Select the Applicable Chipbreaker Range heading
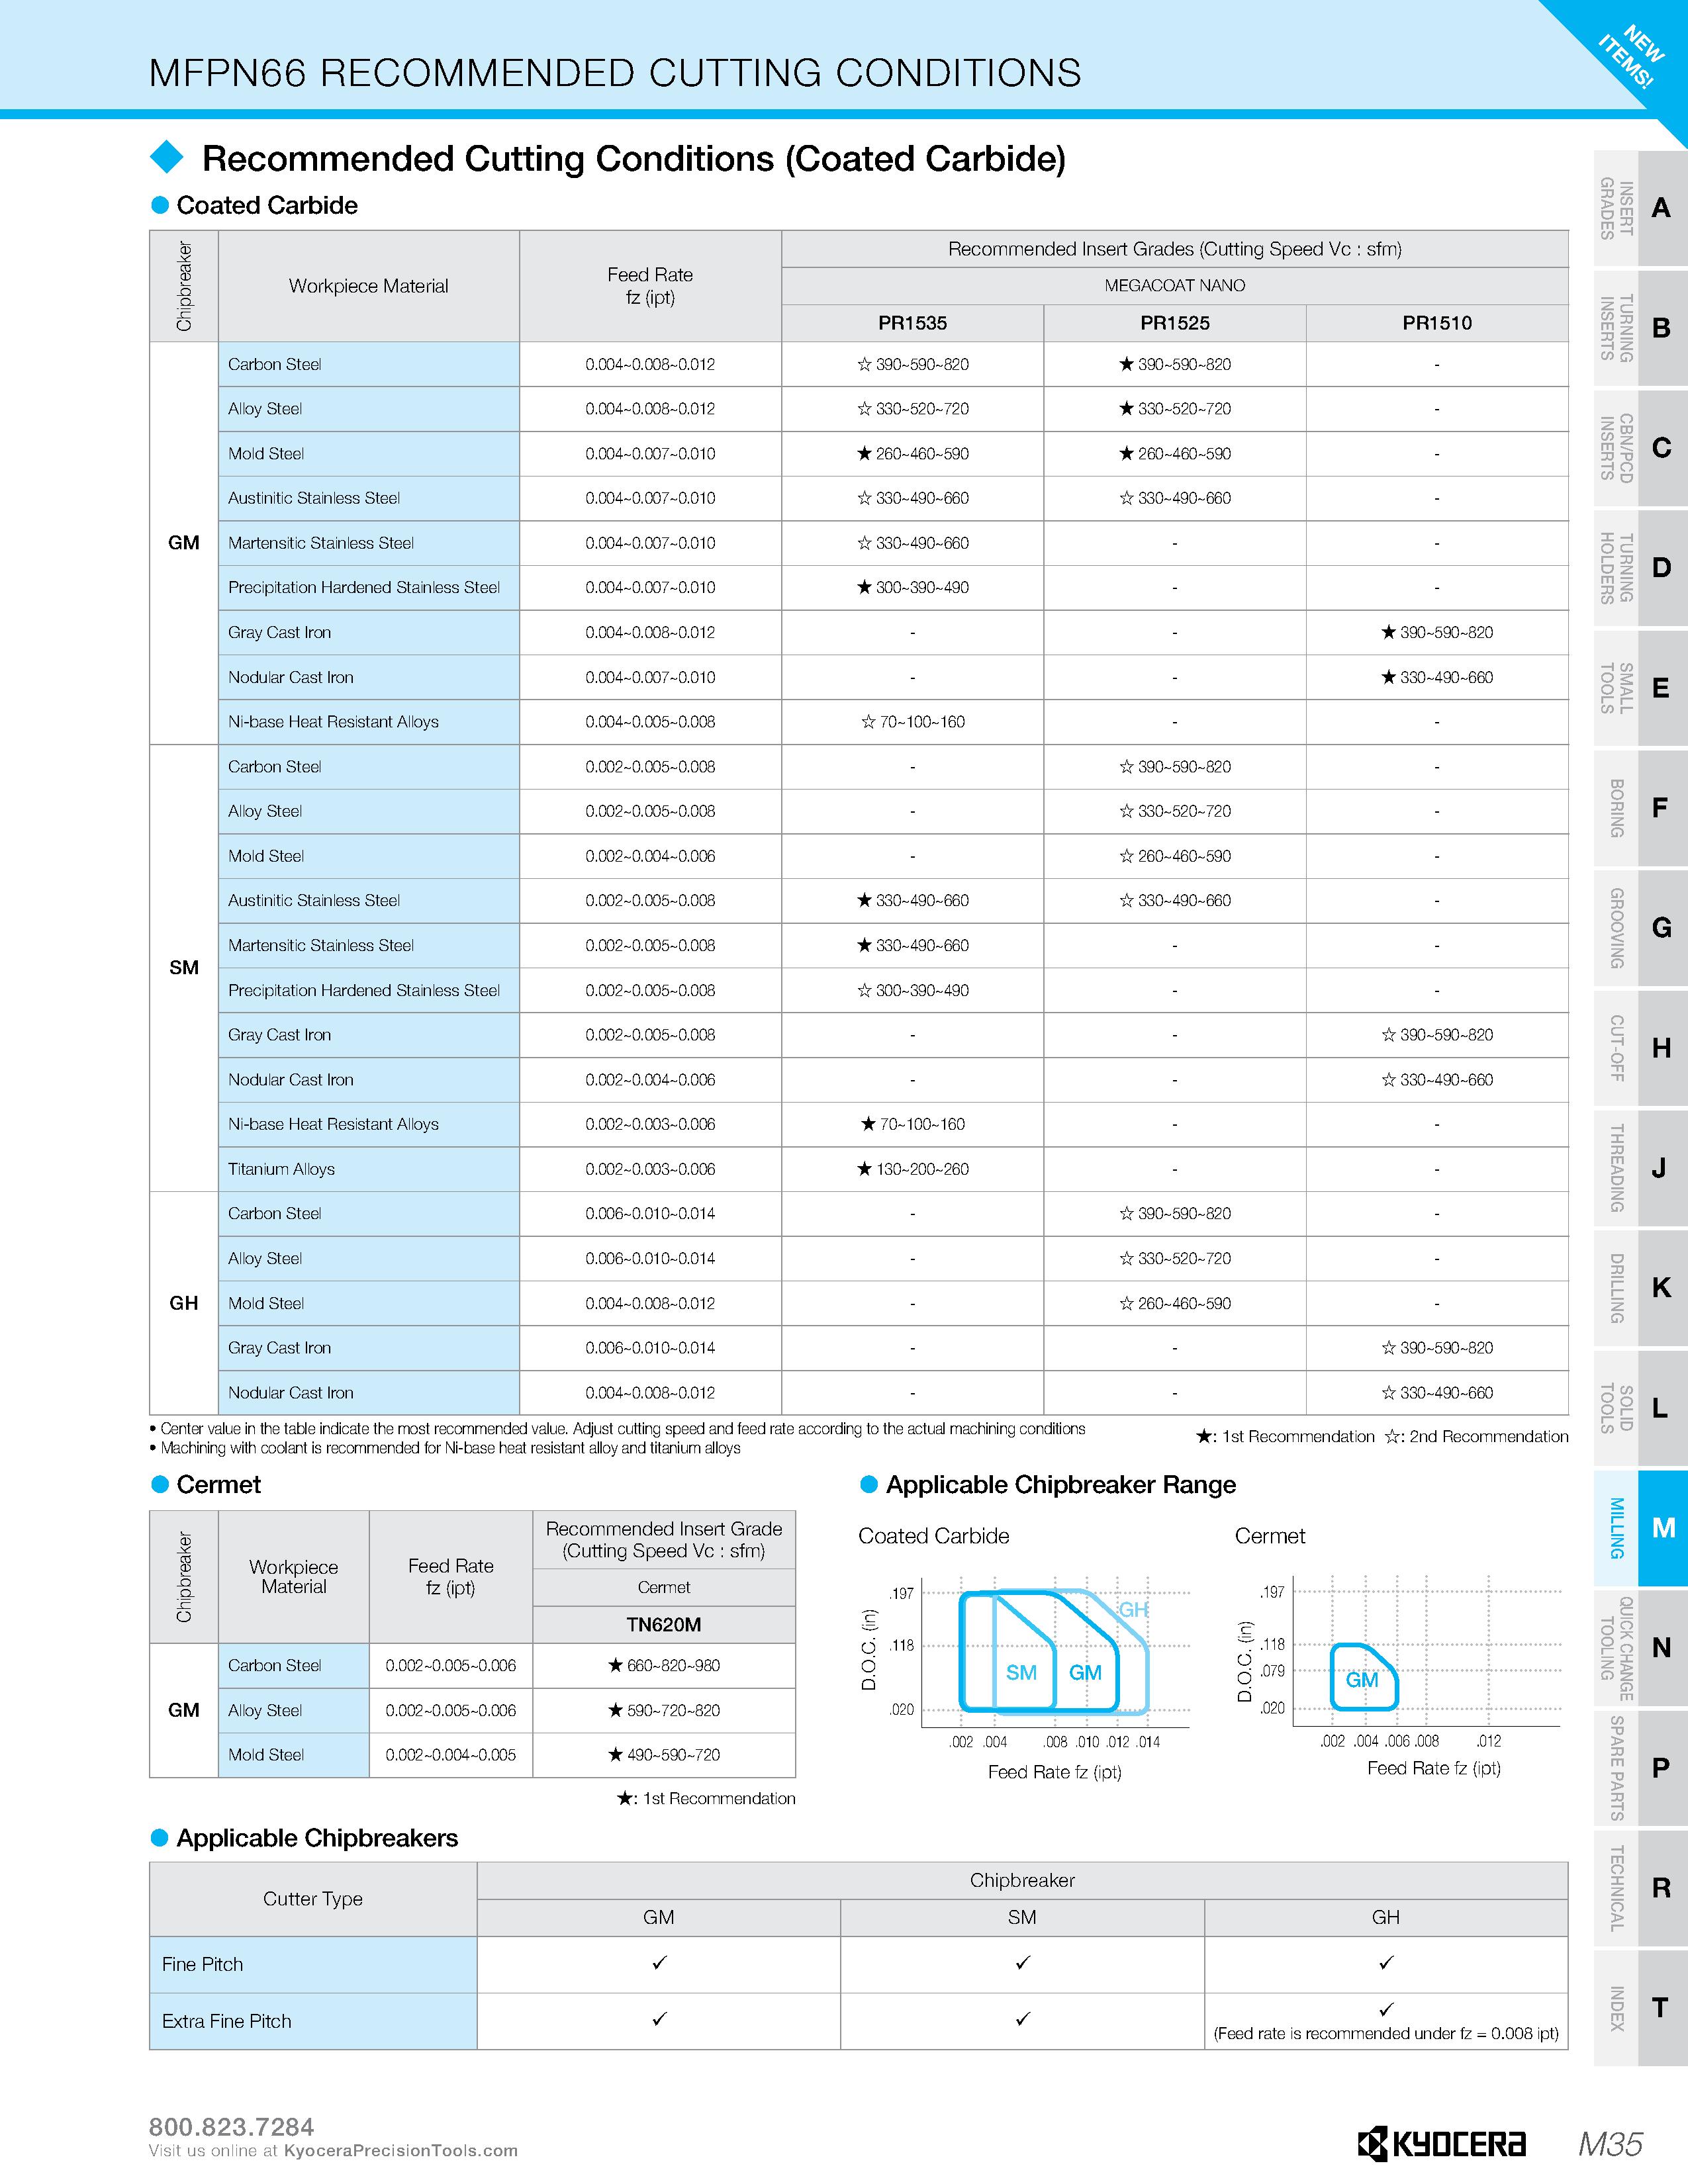Image resolution: width=1688 pixels, height=2184 pixels. (1061, 1485)
